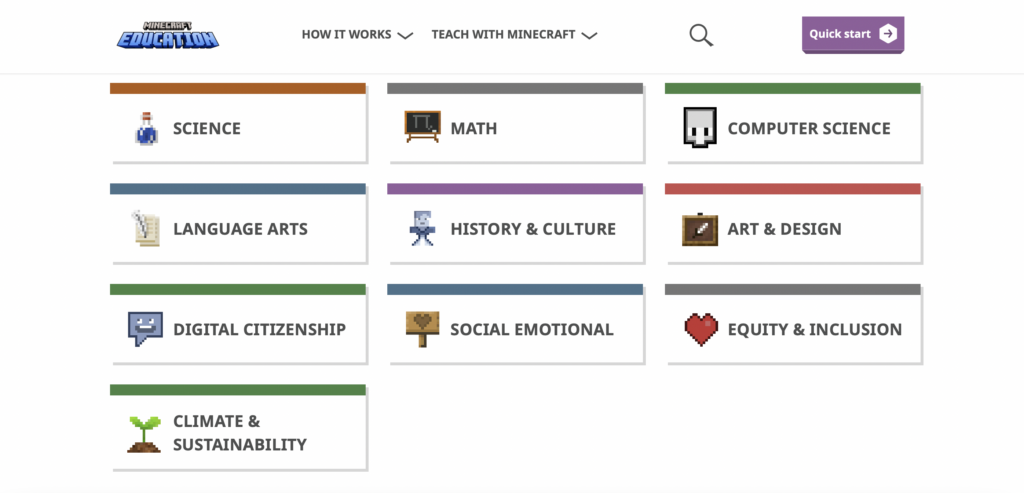
Task: Click the framed painting Art & Design icon
Action: tap(700, 229)
